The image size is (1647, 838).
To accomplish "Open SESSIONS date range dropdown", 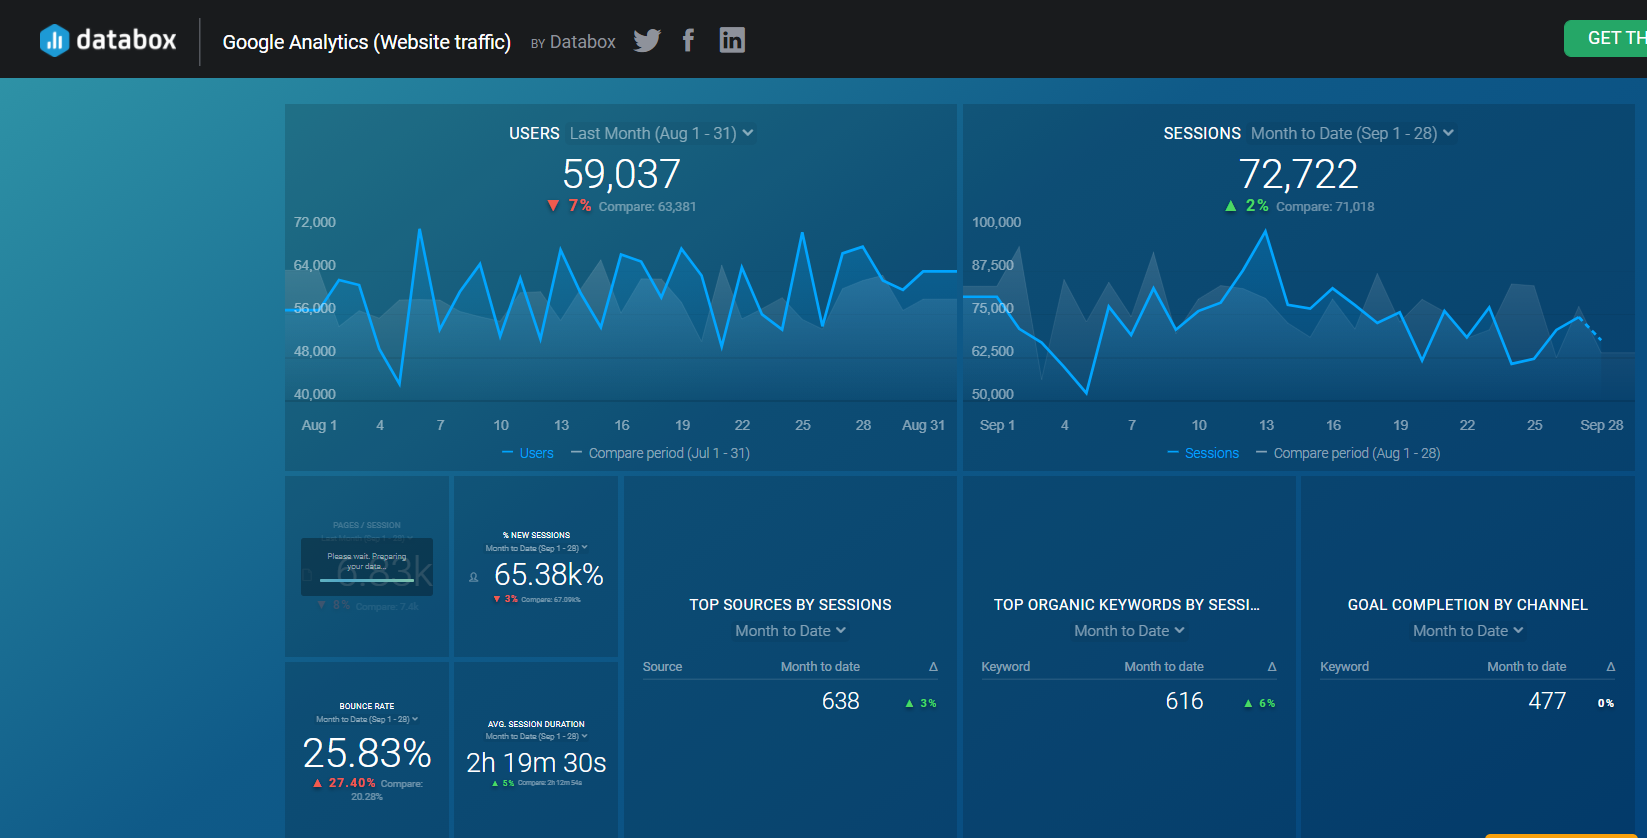I will click(1352, 133).
